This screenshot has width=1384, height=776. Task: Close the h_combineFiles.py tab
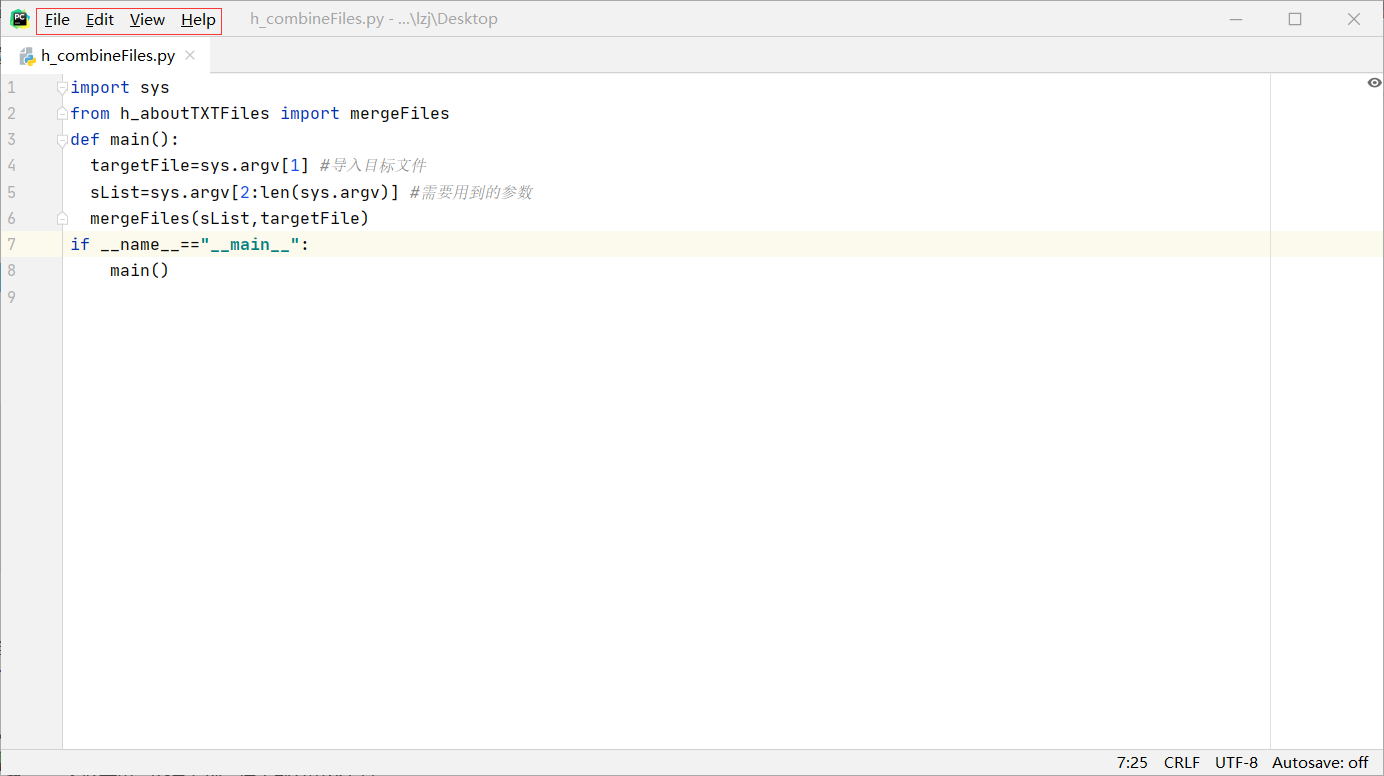pyautogui.click(x=190, y=56)
